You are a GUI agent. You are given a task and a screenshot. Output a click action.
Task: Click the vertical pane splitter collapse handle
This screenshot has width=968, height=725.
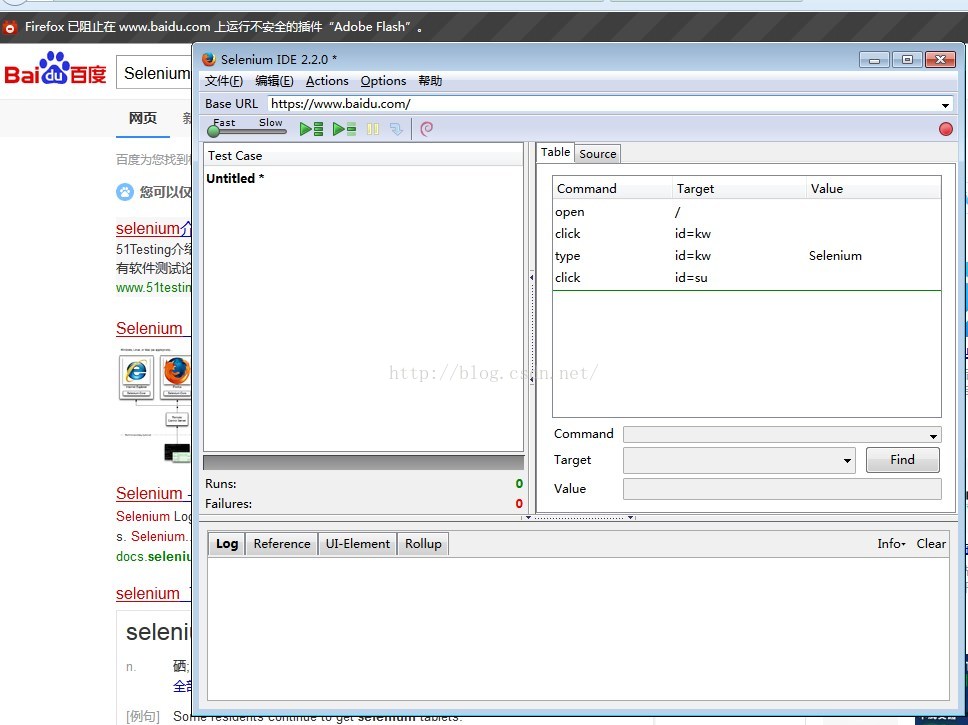pos(532,328)
